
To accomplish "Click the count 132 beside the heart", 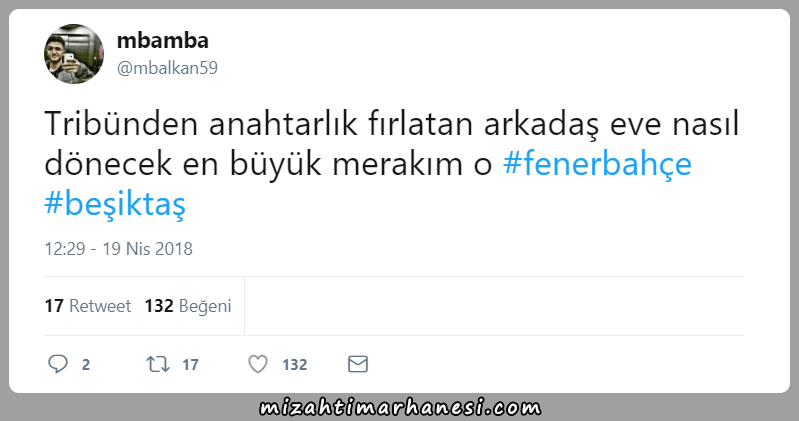I will click(x=295, y=364).
